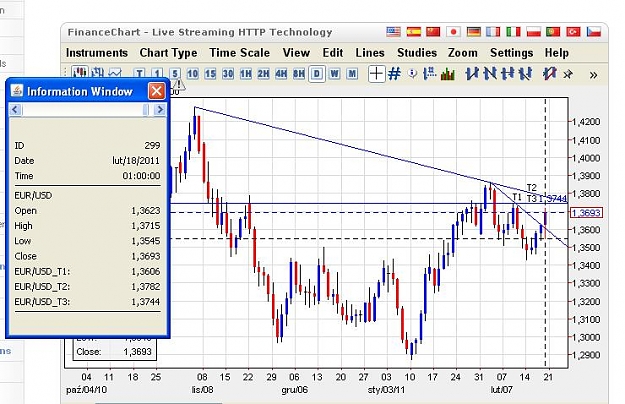Switch to 15-minute time scale
Screen dimensions: 625x404
click(x=210, y=74)
